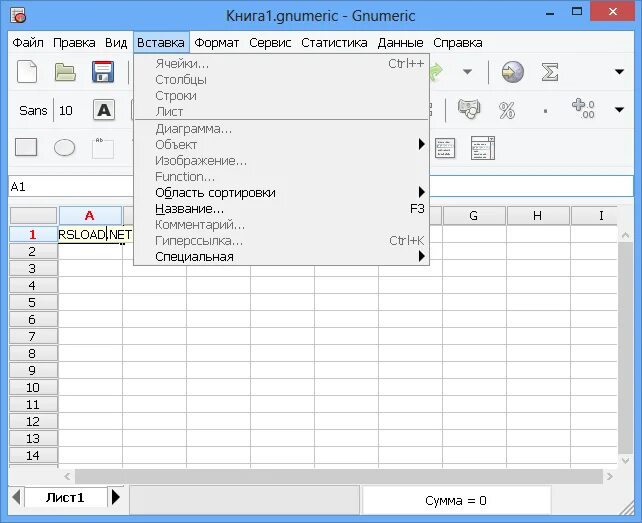Click the Gnumeric application icon in title bar
The image size is (642, 523).
click(18, 16)
